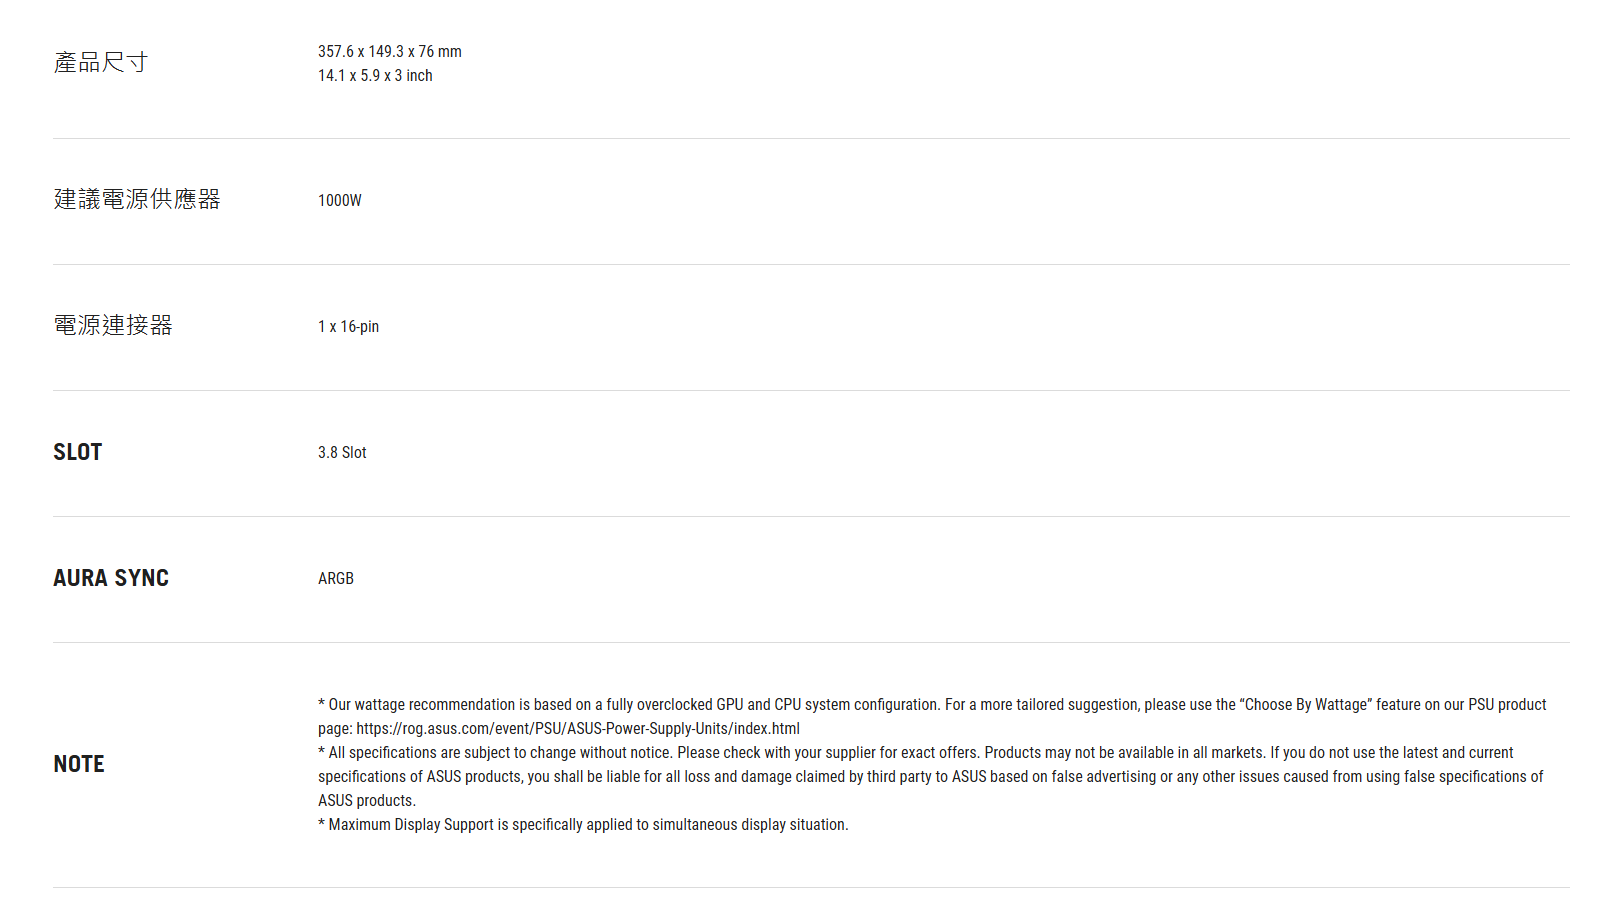Image resolution: width=1612 pixels, height=904 pixels.
Task: Select the ARGB value text
Action: pyautogui.click(x=336, y=578)
